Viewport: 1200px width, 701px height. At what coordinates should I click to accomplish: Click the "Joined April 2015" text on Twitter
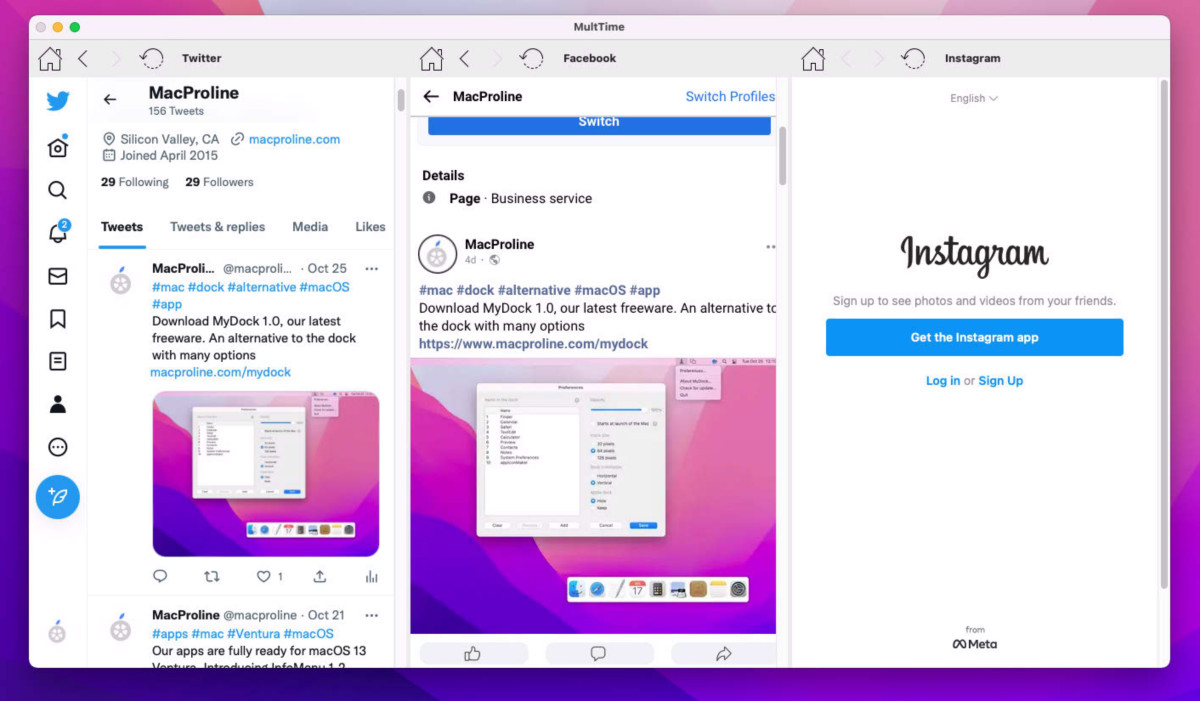click(169, 155)
